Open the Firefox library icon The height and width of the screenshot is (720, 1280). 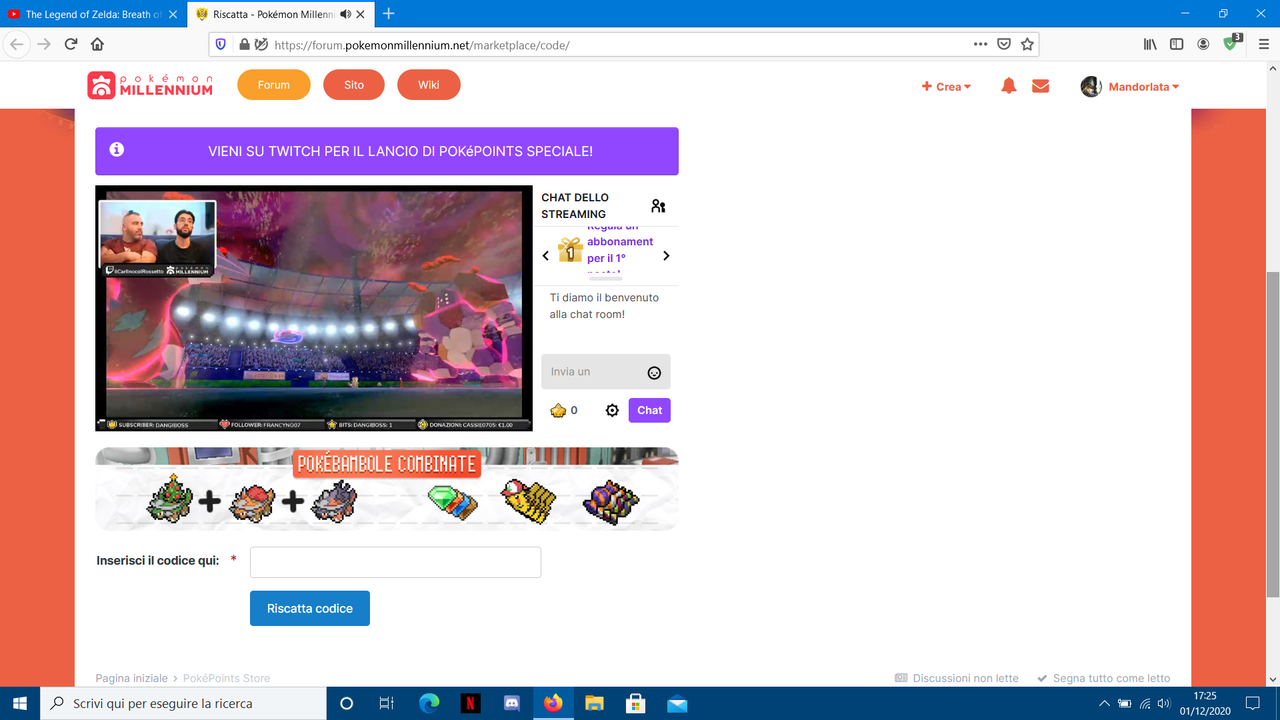(x=1150, y=44)
